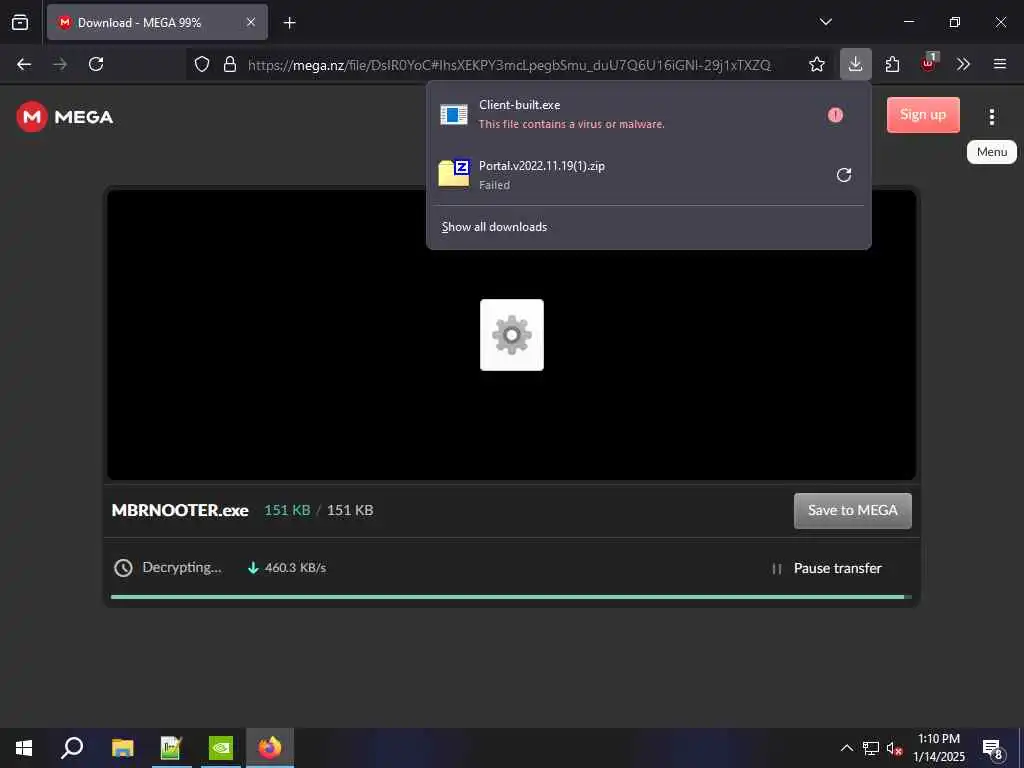Open Windows Start menu
Screen dimensions: 1024x768
pos(24,748)
